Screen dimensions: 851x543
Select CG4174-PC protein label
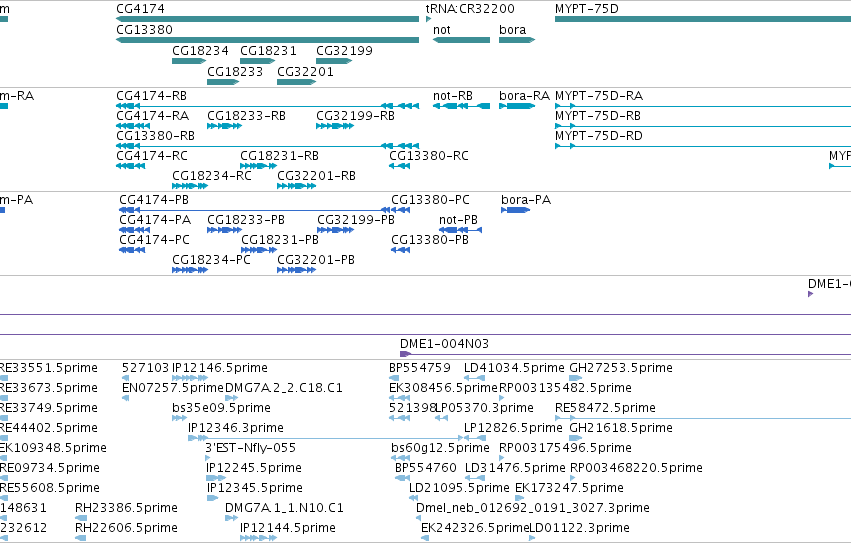point(154,240)
